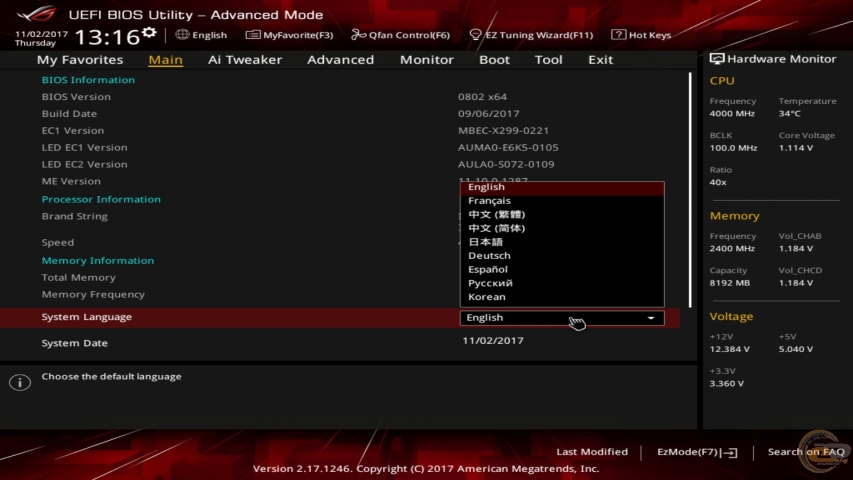
Task: Click the BIOS Version value 0802 x64
Action: coord(482,97)
